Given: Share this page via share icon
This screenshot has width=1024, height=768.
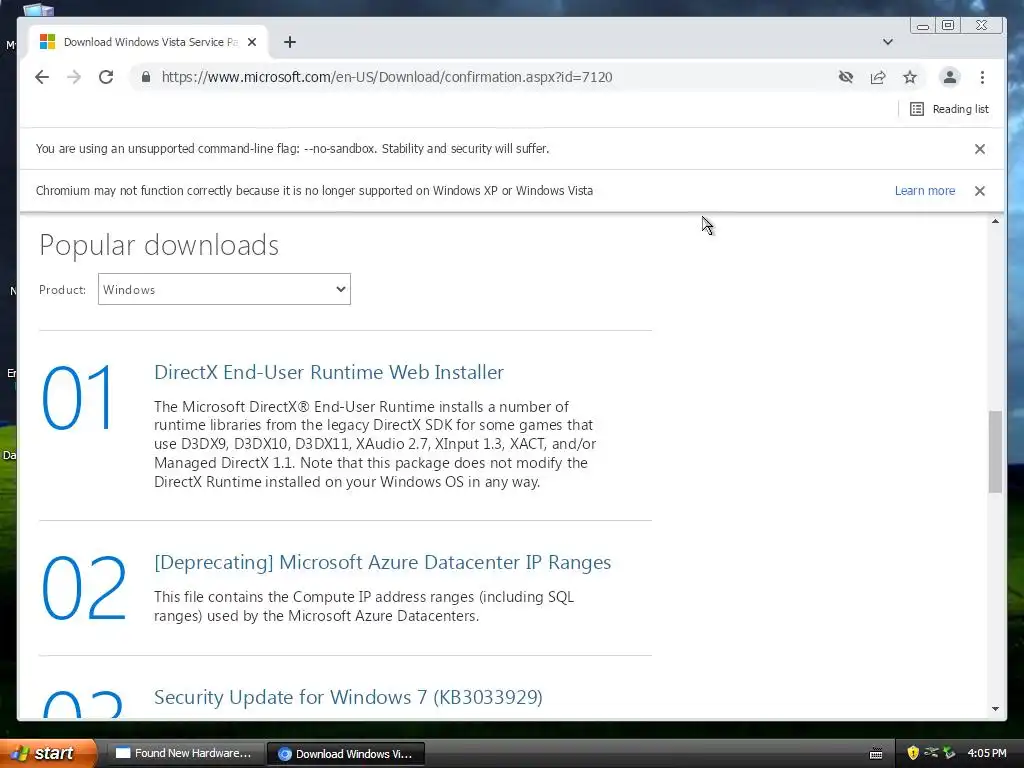Looking at the screenshot, I should (878, 77).
